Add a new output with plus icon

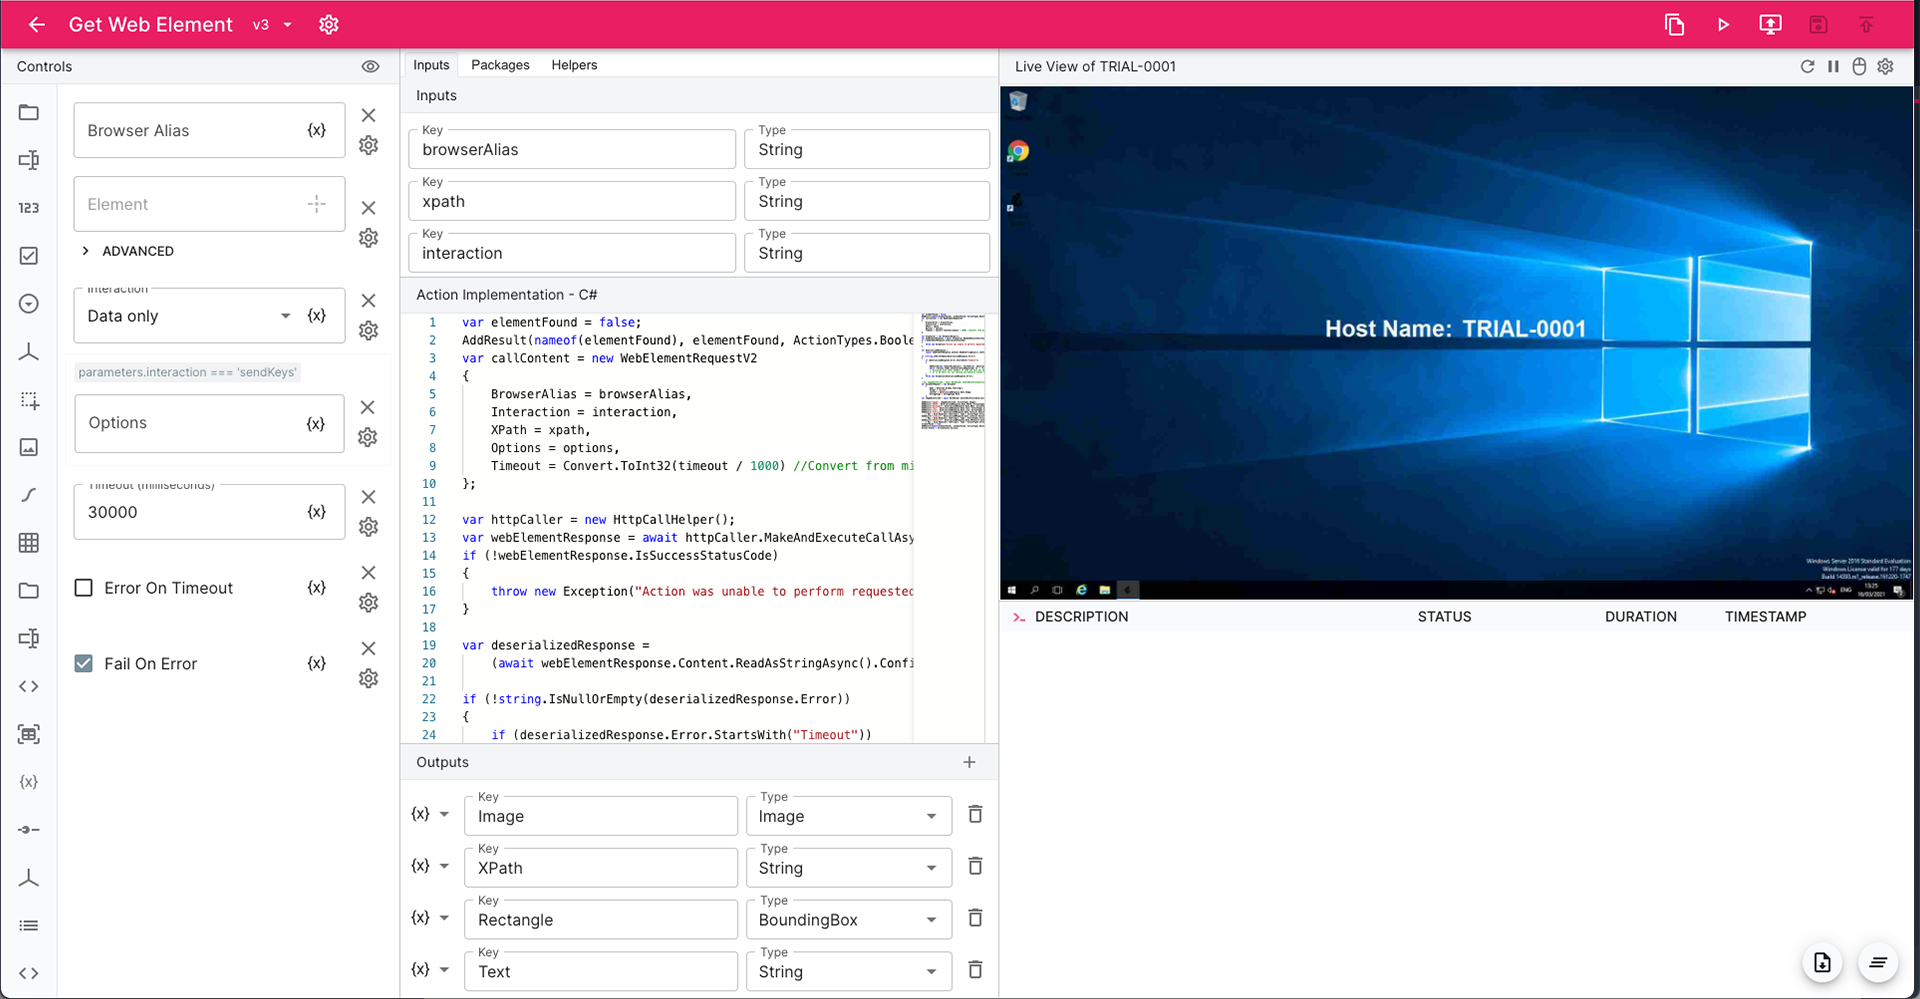(x=969, y=762)
